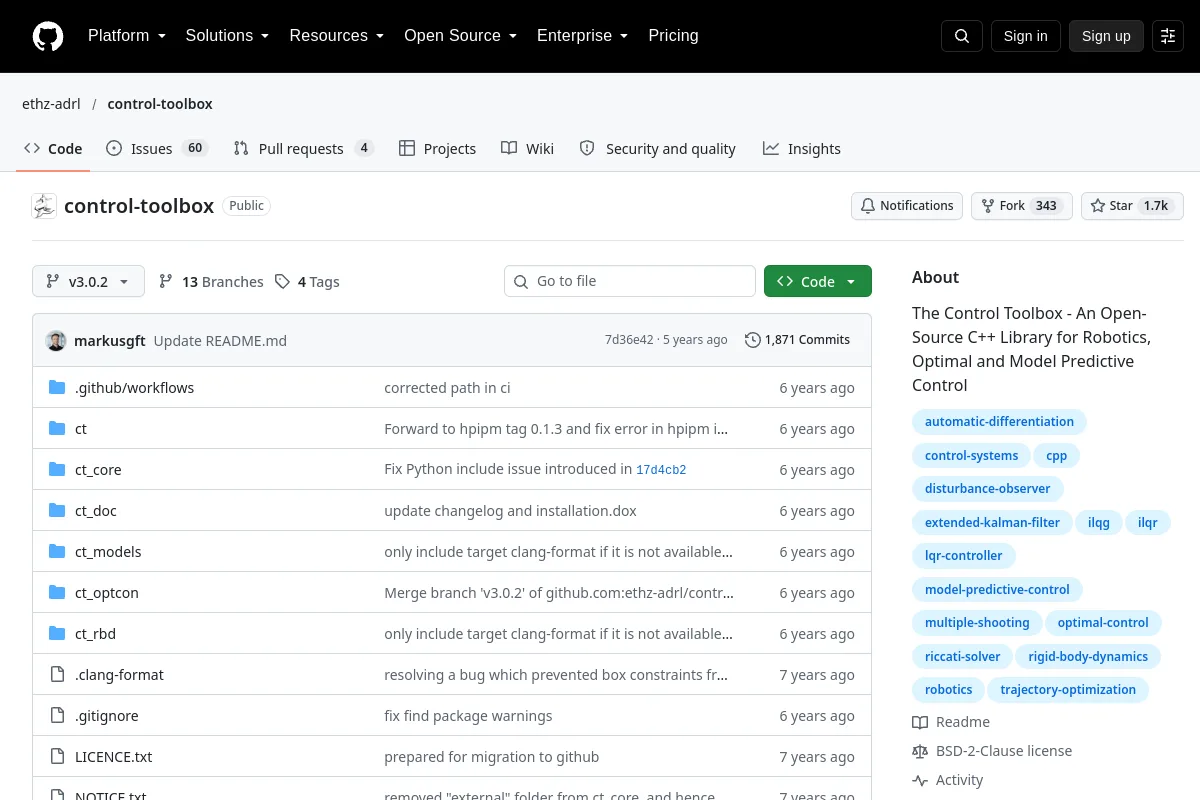Click the .clang-format file icon

57,674
